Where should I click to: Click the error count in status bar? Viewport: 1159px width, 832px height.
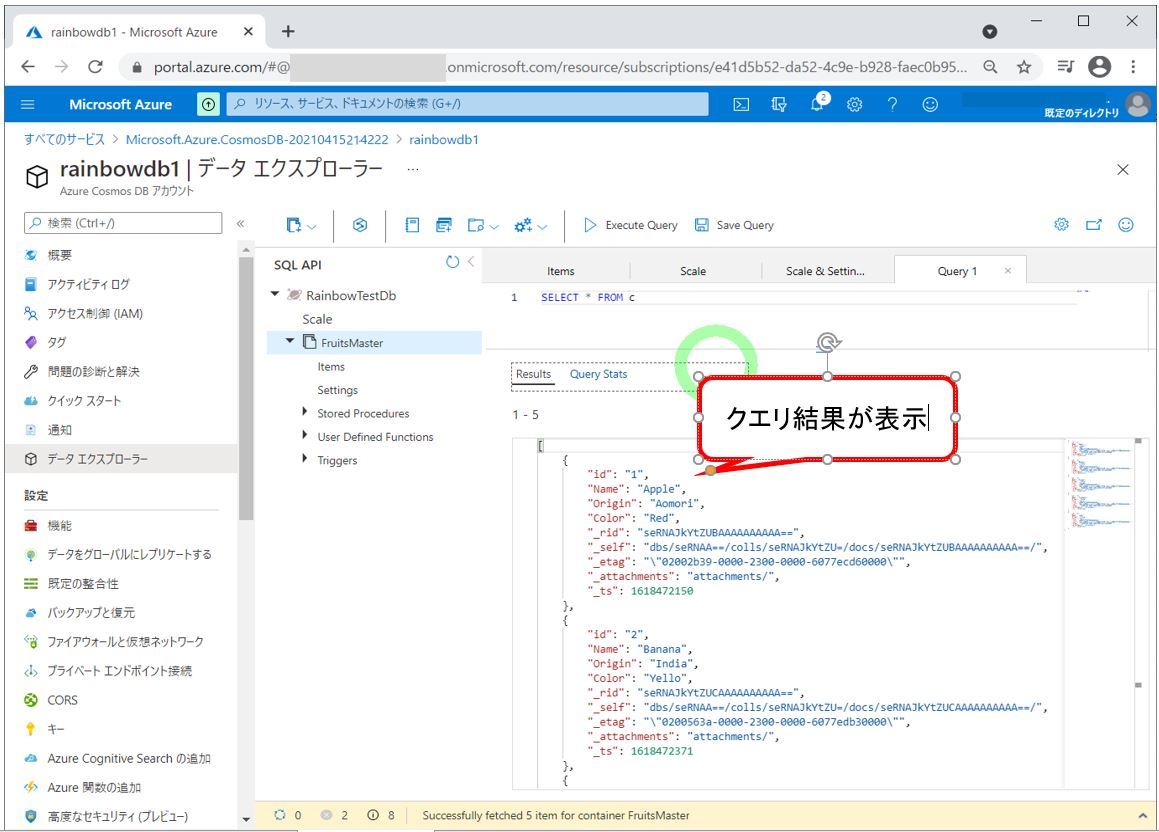click(x=334, y=815)
